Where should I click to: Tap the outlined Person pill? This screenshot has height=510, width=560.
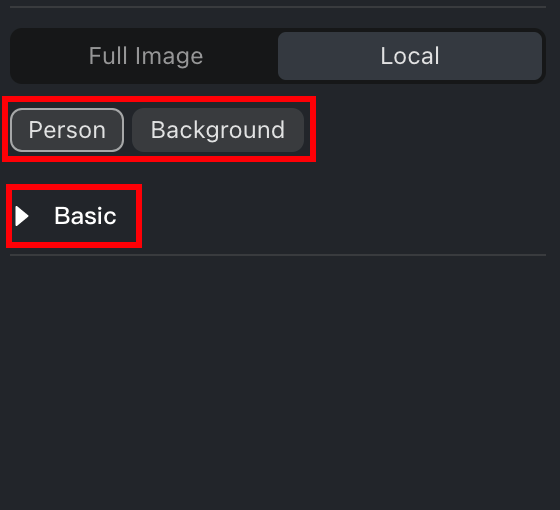[67, 130]
